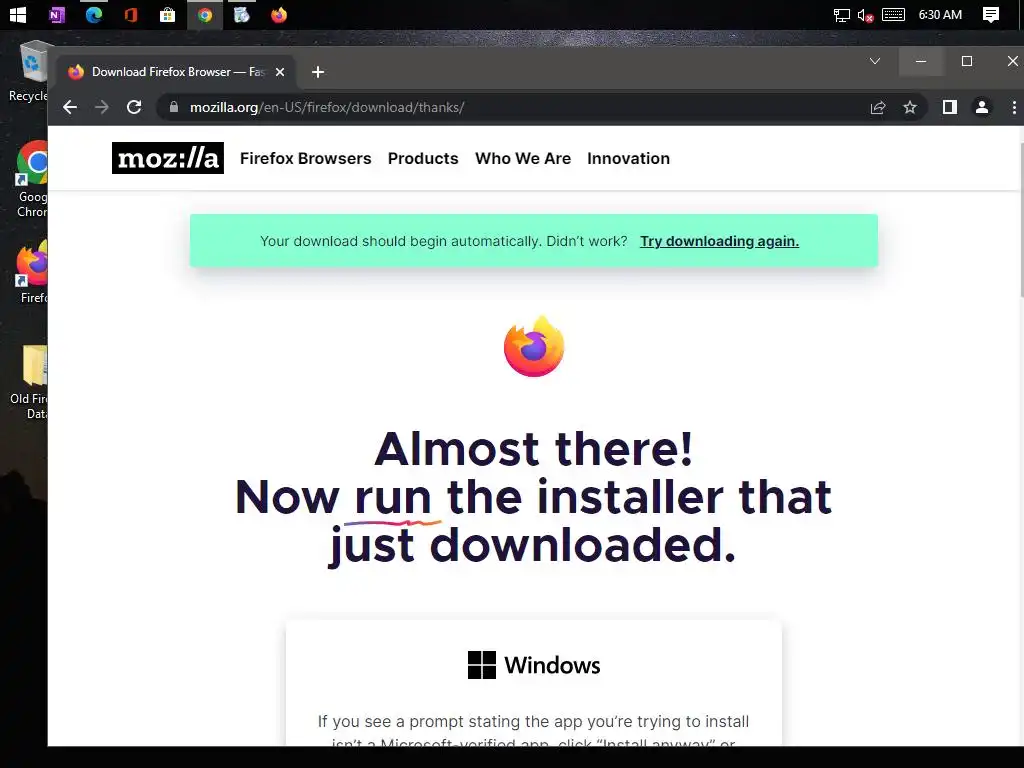Open the touch keyboard tray icon
This screenshot has height=768, width=1024.
tap(893, 14)
